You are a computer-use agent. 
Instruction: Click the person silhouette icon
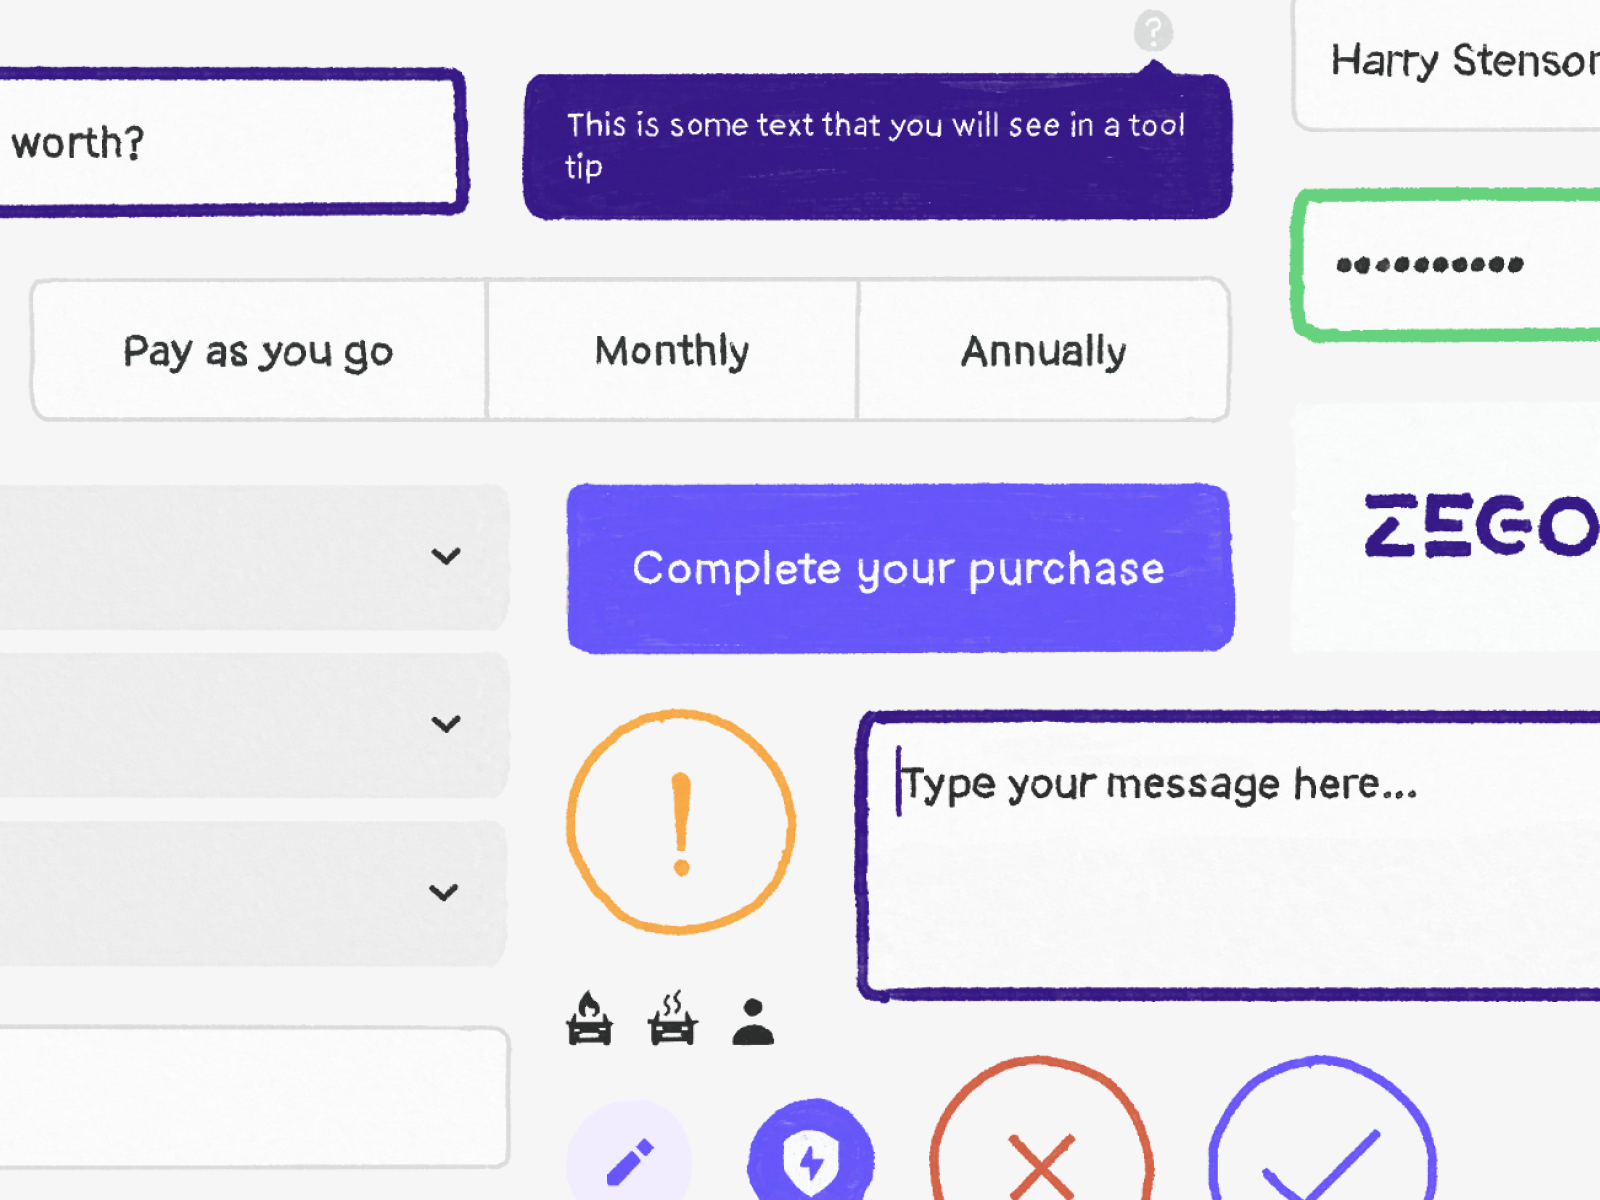click(753, 1022)
